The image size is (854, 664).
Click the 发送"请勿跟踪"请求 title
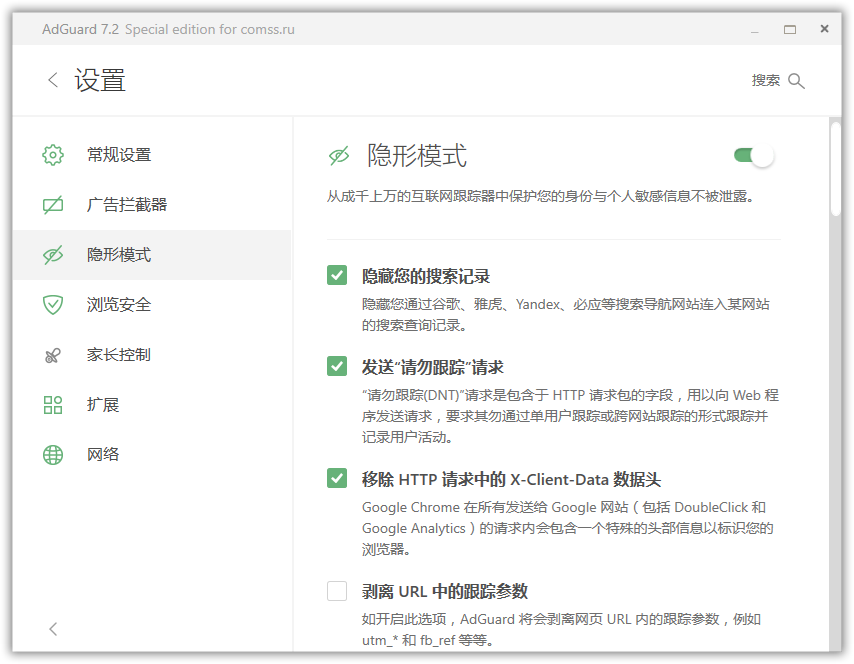[x=432, y=367]
